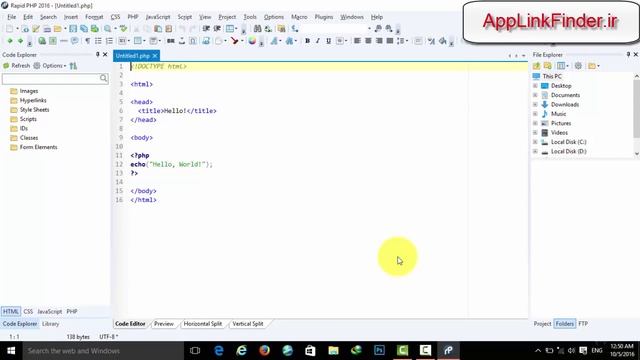Click the Align right icon
The height and width of the screenshot is (360, 640).
pyautogui.click(x=379, y=41)
